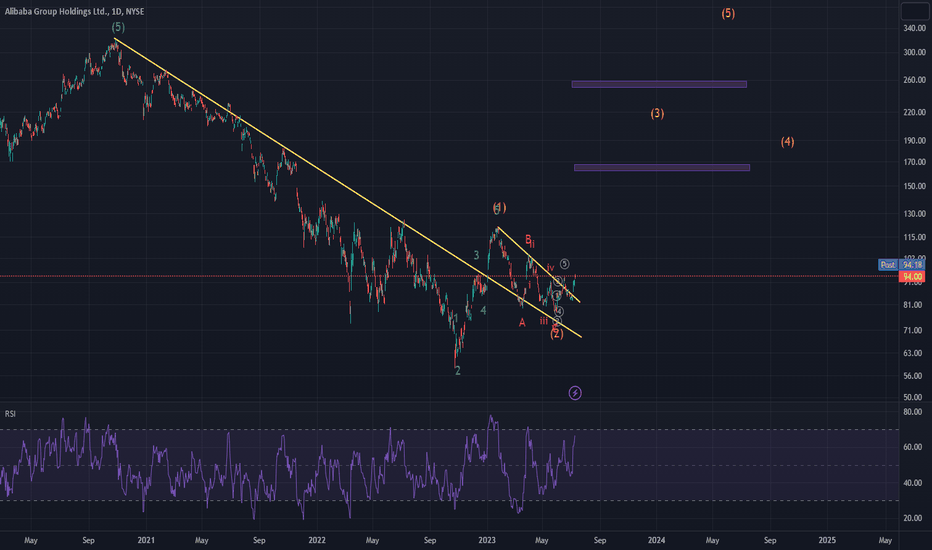Click the red 94.00 price tag
This screenshot has width=932, height=550.
click(912, 276)
